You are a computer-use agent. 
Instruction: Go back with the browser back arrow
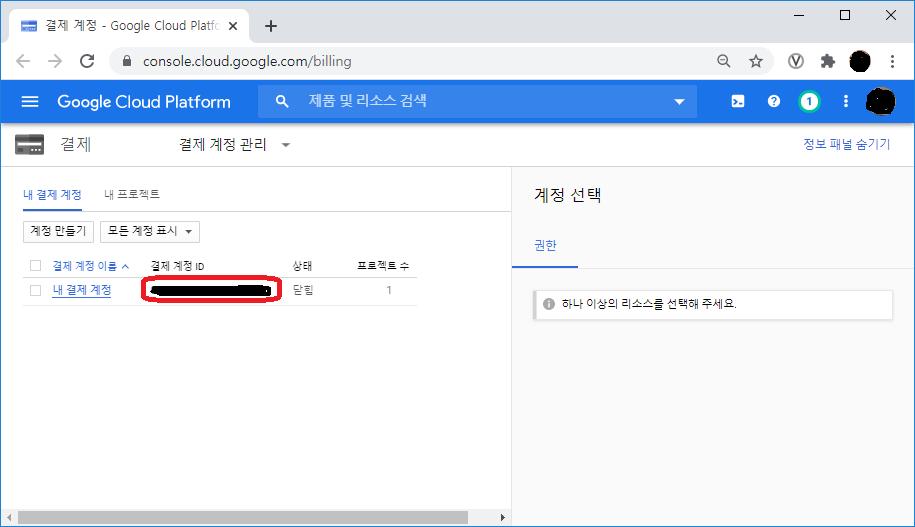click(23, 61)
